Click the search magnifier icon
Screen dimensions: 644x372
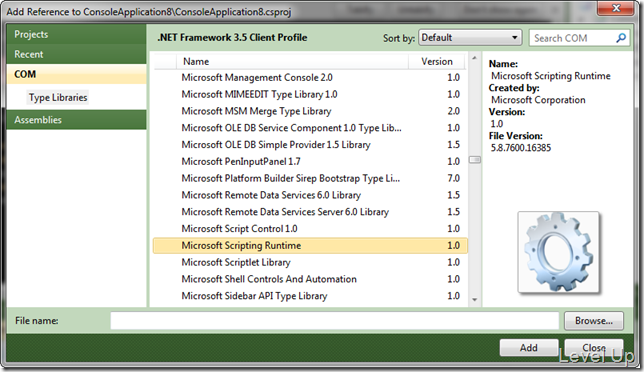click(621, 38)
